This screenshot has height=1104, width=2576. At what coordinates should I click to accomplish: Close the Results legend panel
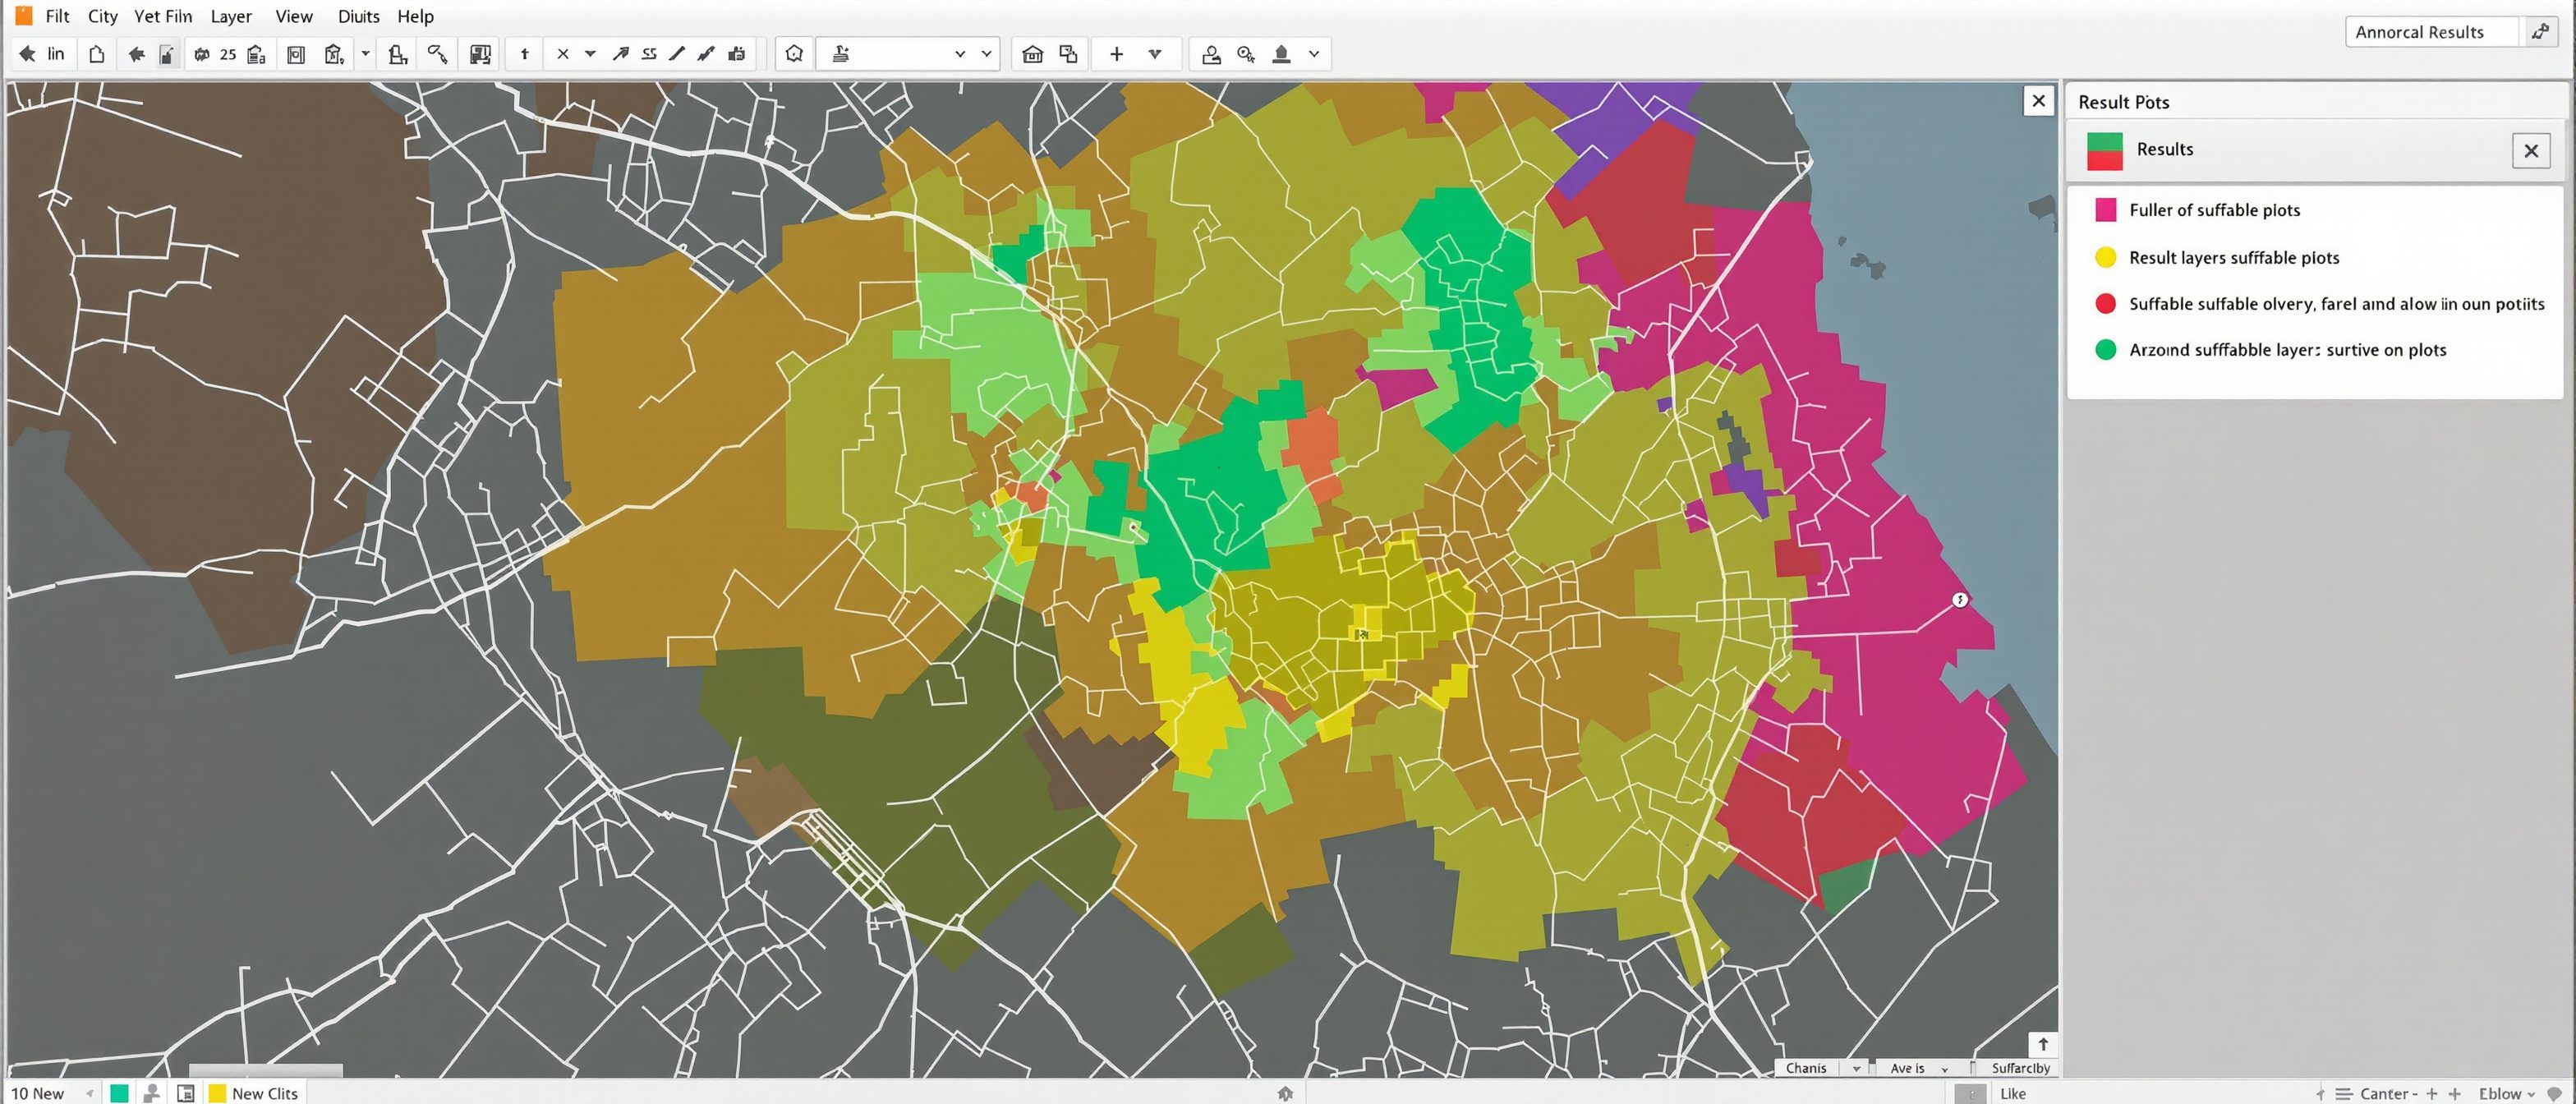[x=2531, y=151]
